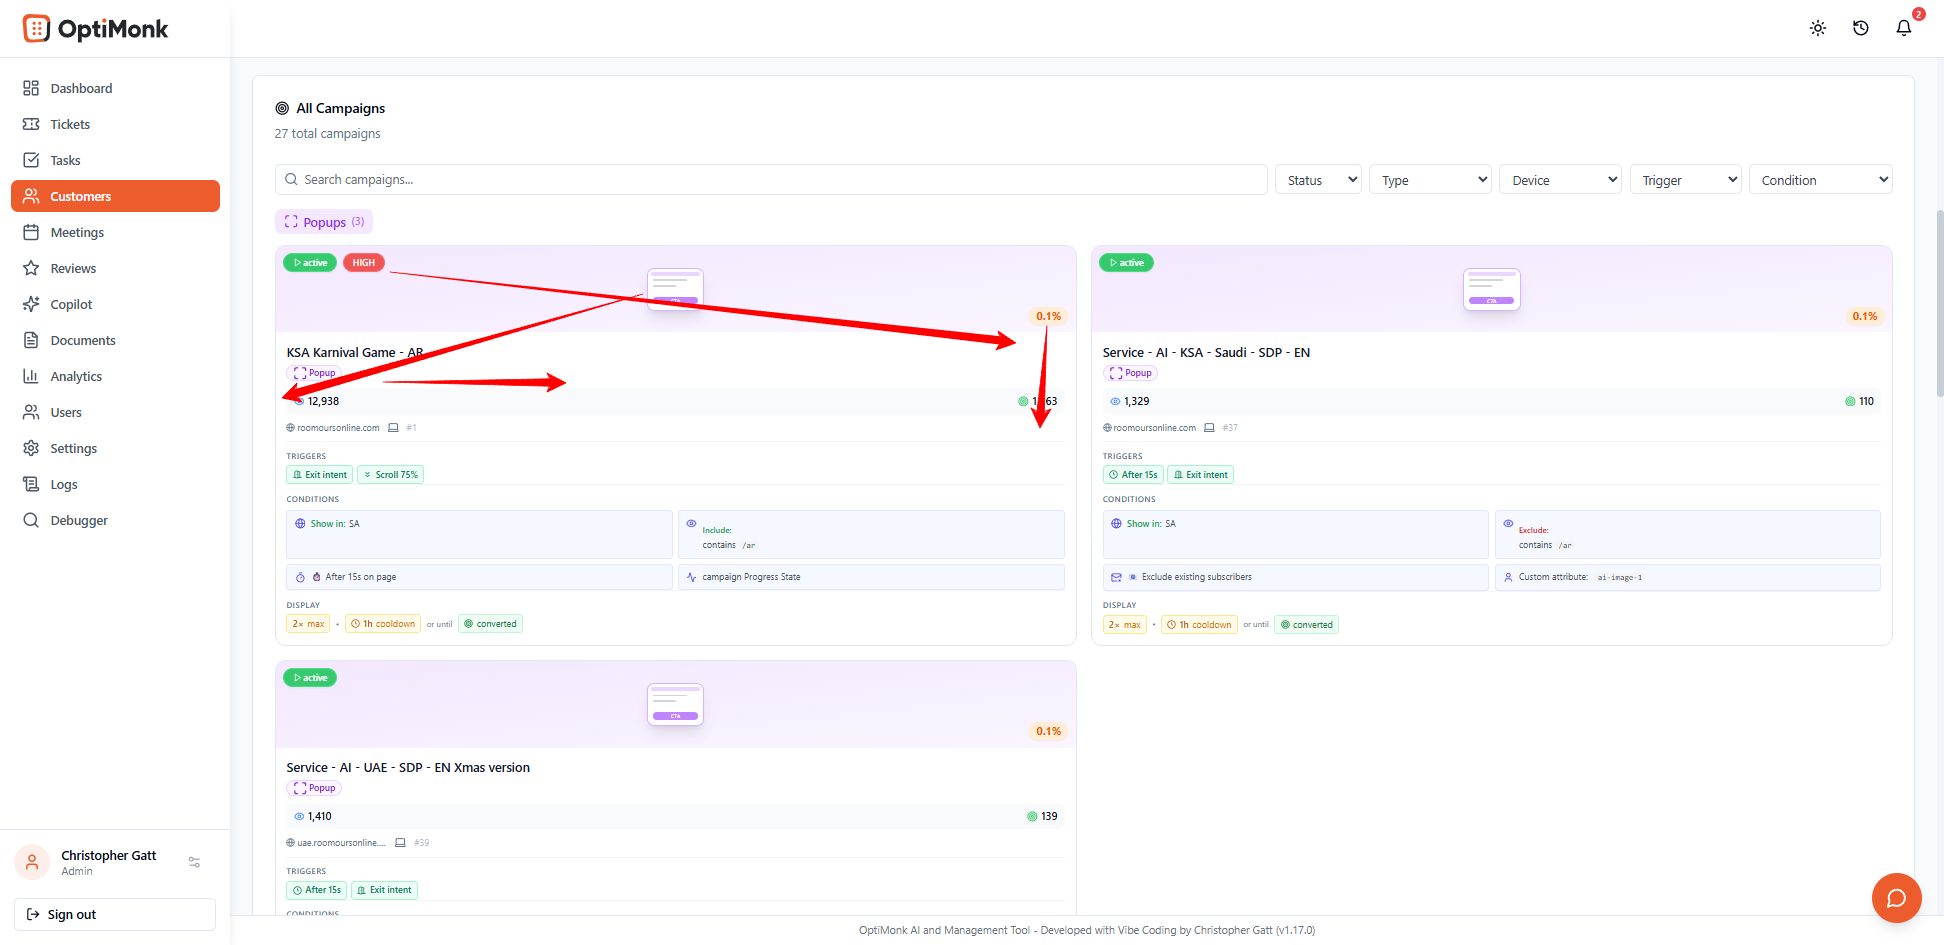Click KSA Karnival popup preview thumbnail
This screenshot has width=1944, height=945.
pyautogui.click(x=676, y=289)
